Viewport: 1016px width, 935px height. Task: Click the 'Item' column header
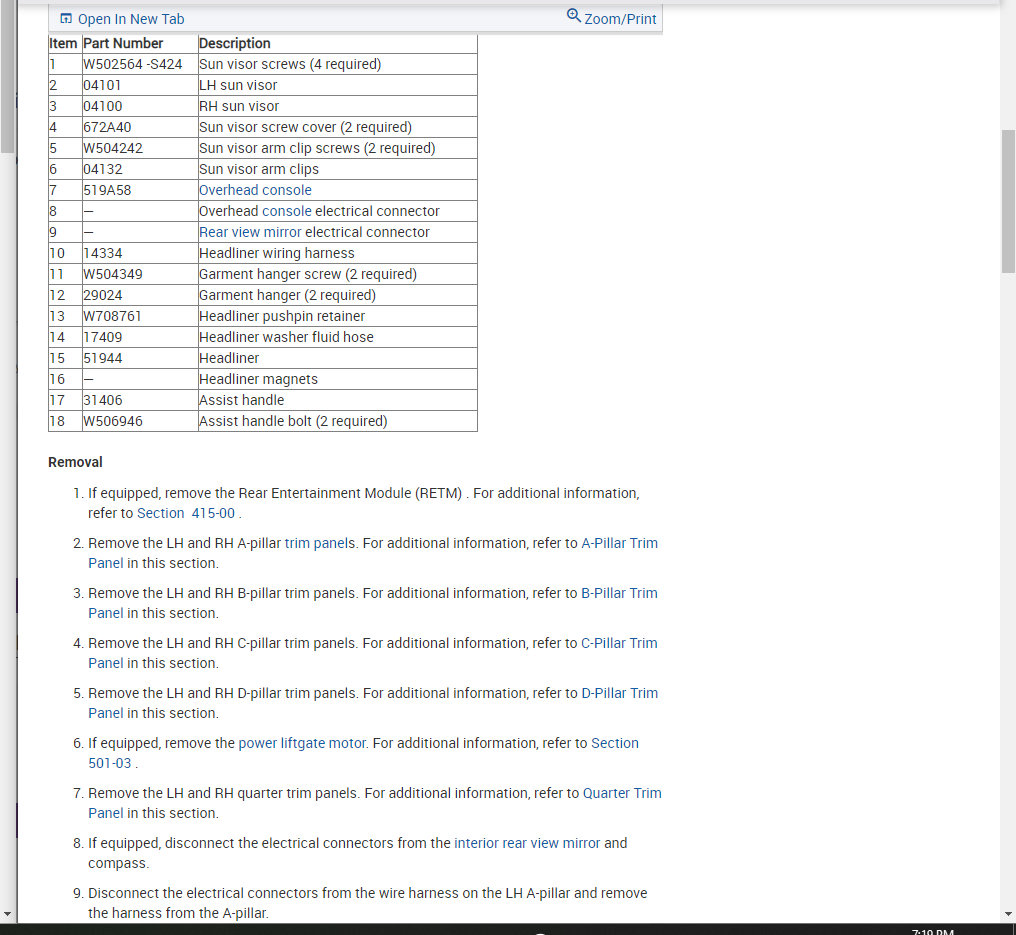coord(63,43)
